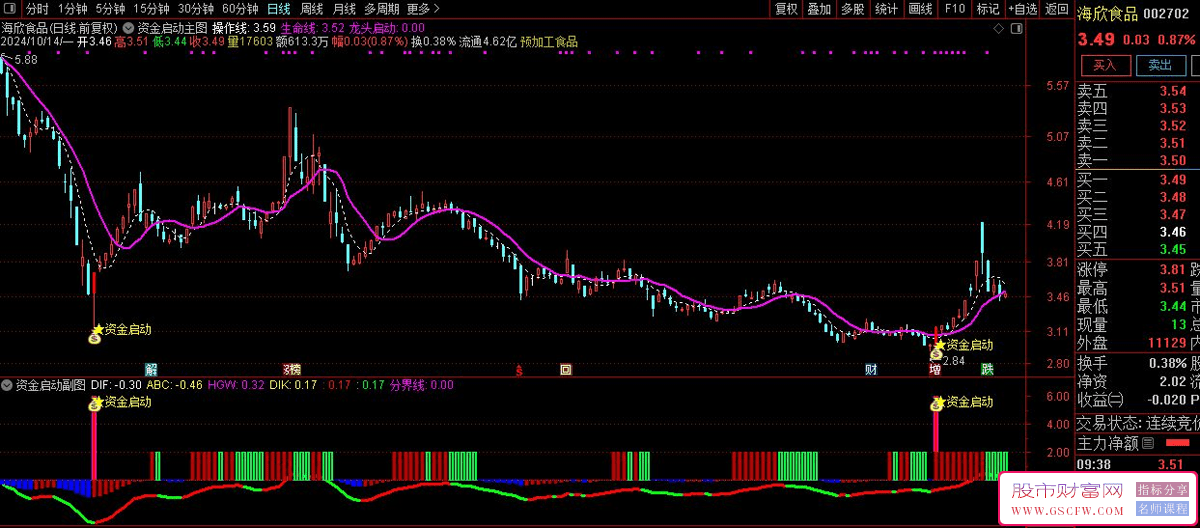Select the 卖四 price 3.53

[x=1173, y=108]
